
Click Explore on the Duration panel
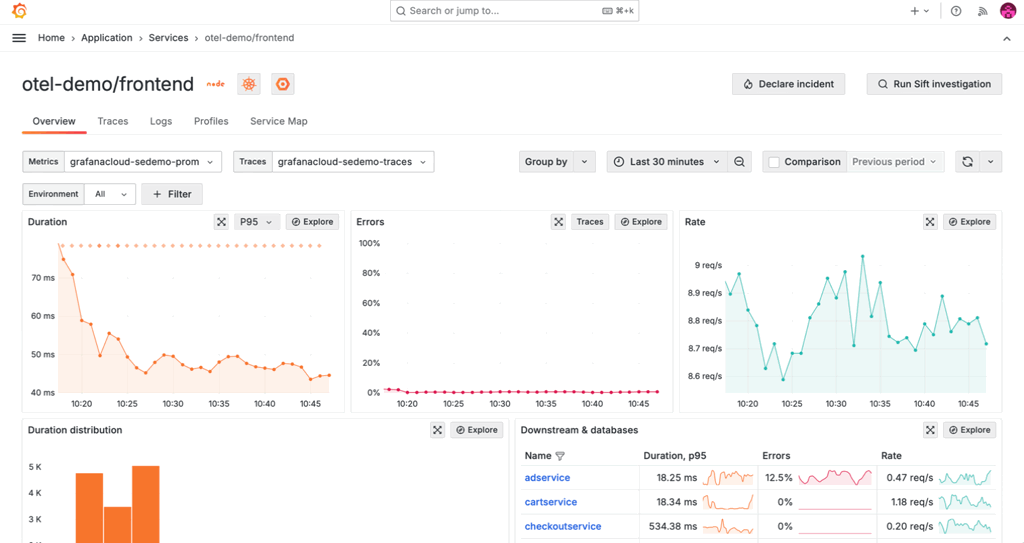click(312, 222)
